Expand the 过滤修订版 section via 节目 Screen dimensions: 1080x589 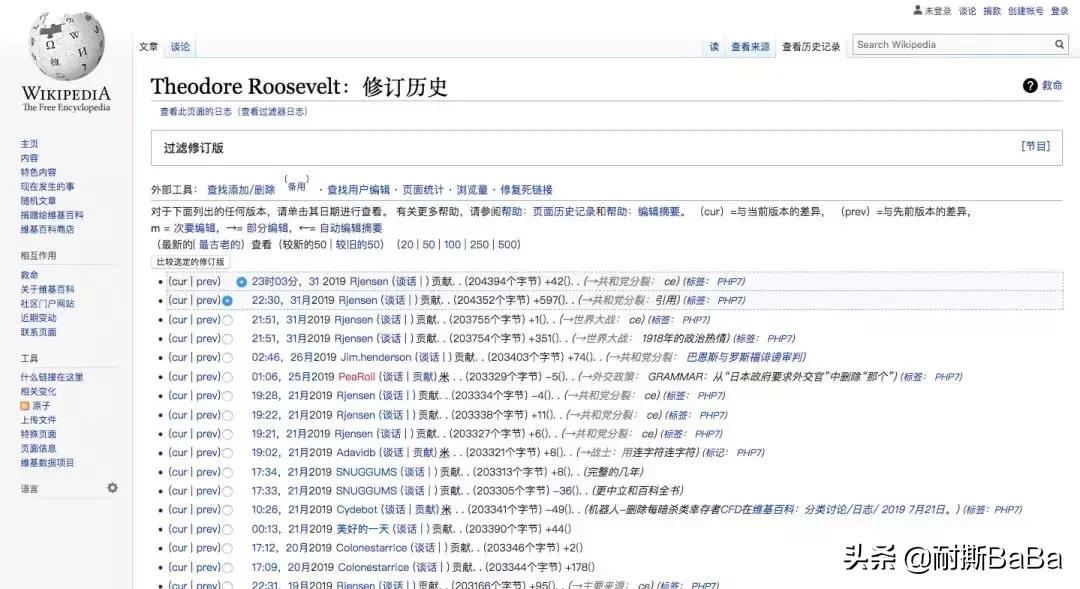click(x=1036, y=145)
